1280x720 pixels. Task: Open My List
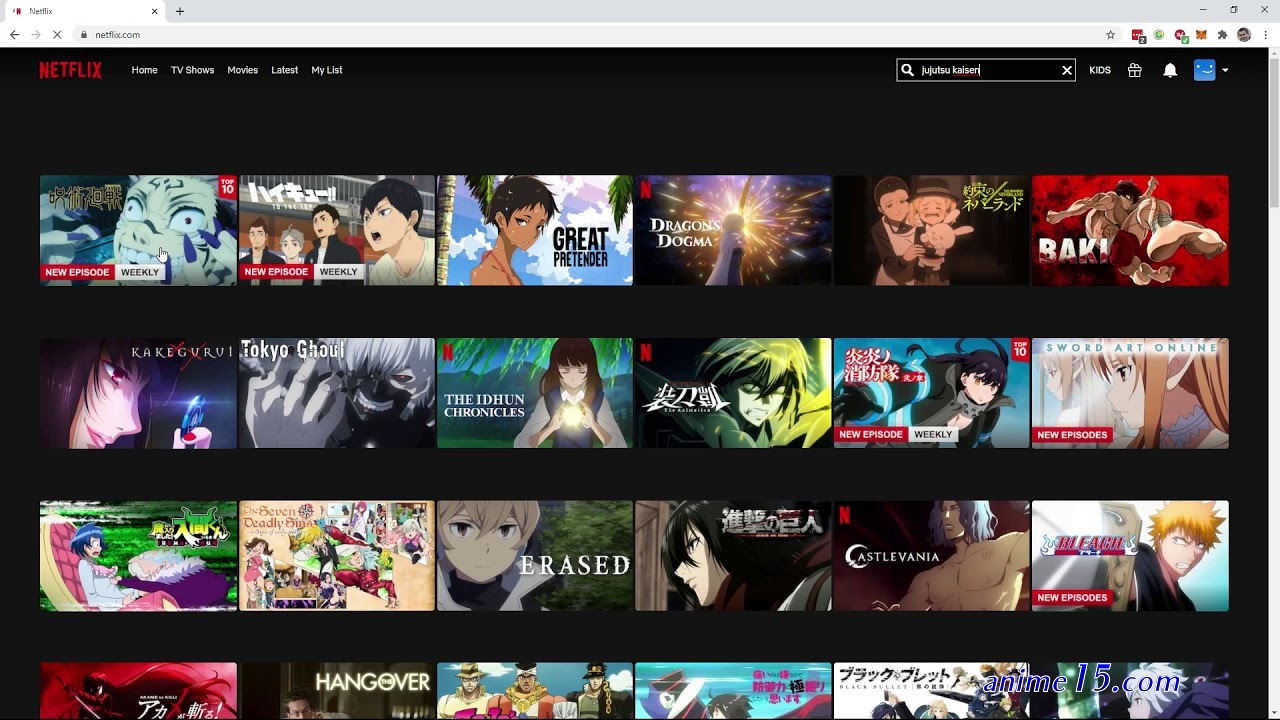tap(327, 70)
